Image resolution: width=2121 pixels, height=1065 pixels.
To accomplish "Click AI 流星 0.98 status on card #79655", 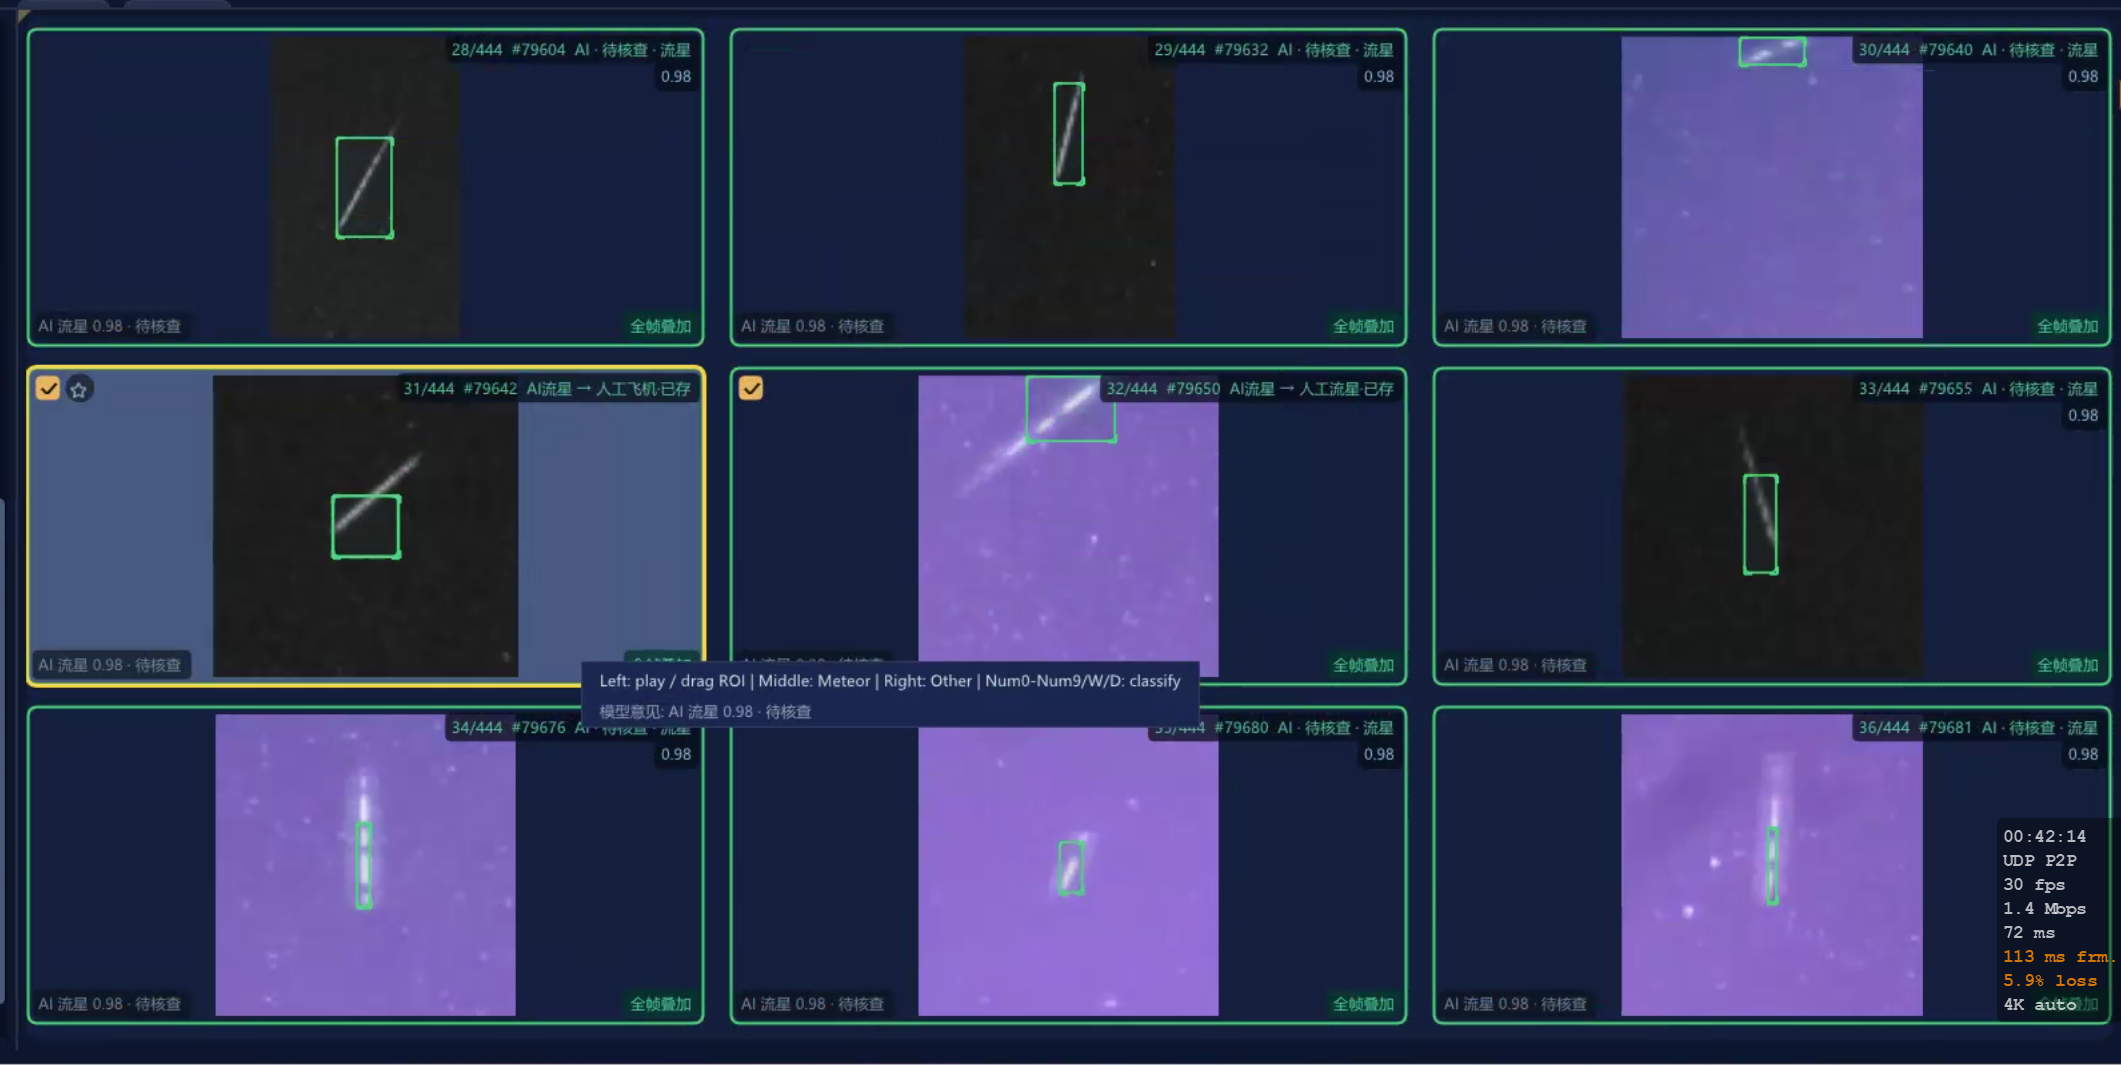I will tap(1516, 665).
